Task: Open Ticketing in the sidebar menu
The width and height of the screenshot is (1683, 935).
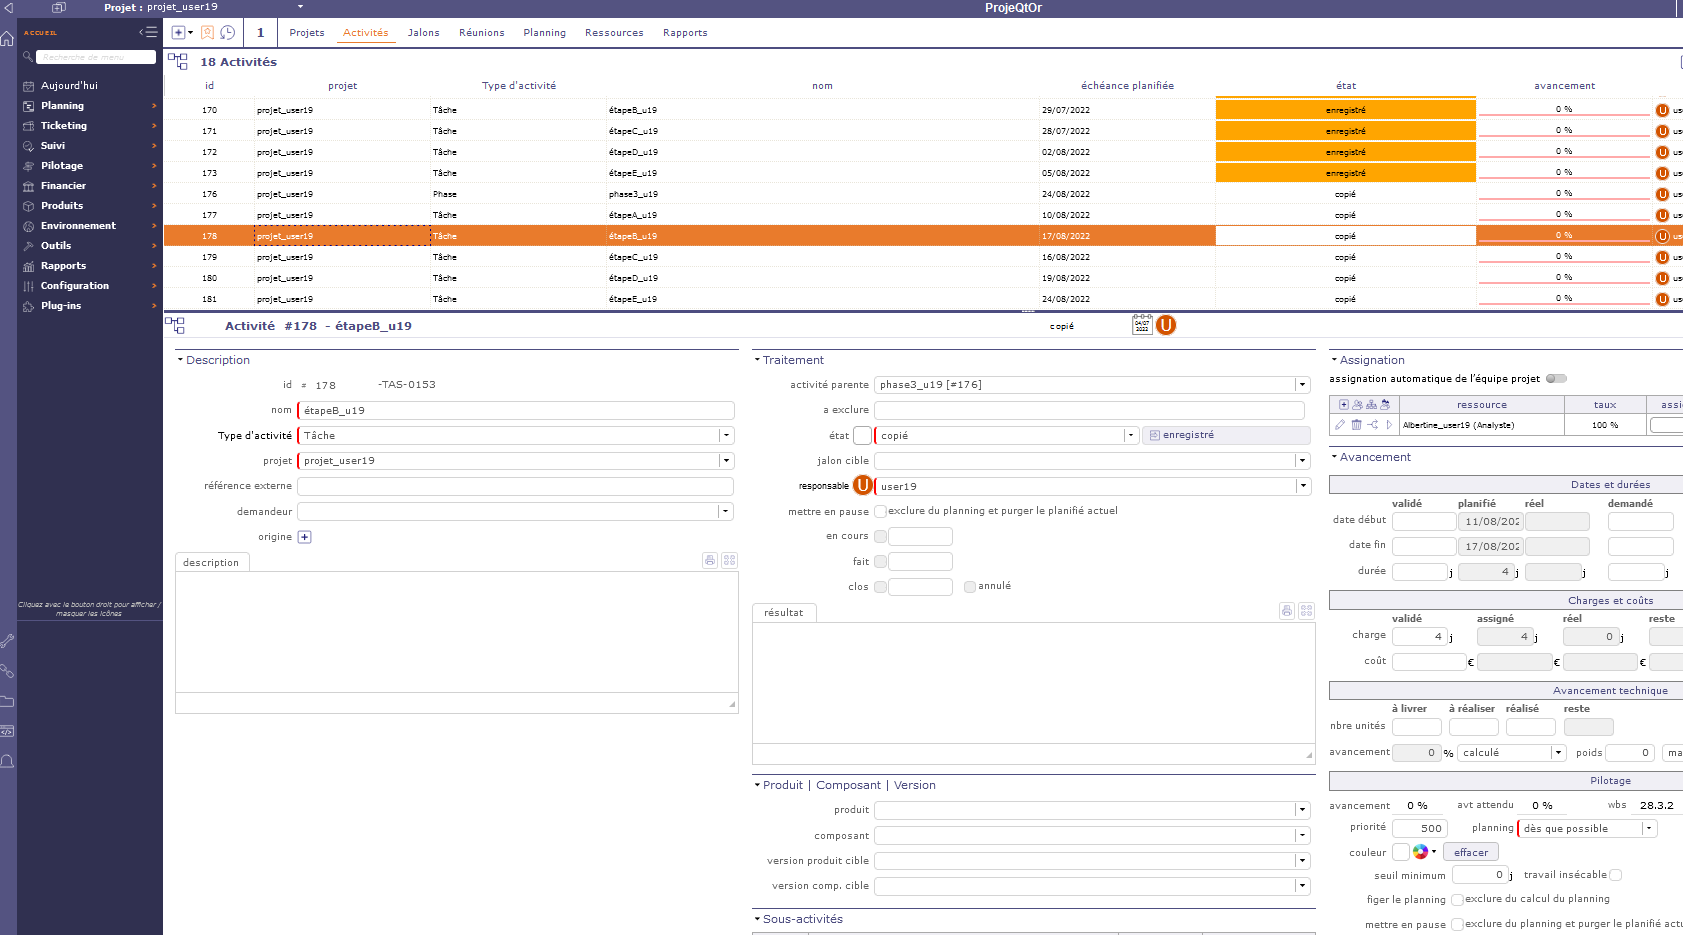Action: (64, 126)
